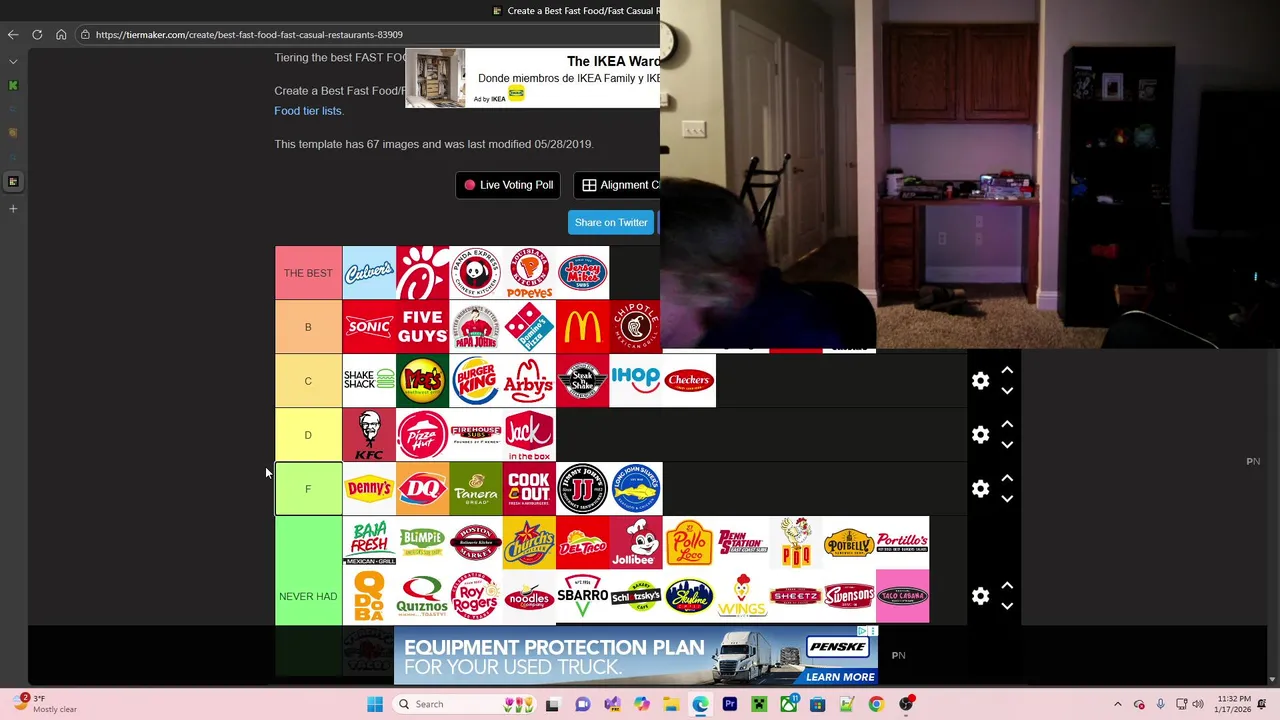Image resolution: width=1280 pixels, height=720 pixels.
Task: Pick the Sbarro logo tile
Action: pyautogui.click(x=582, y=597)
